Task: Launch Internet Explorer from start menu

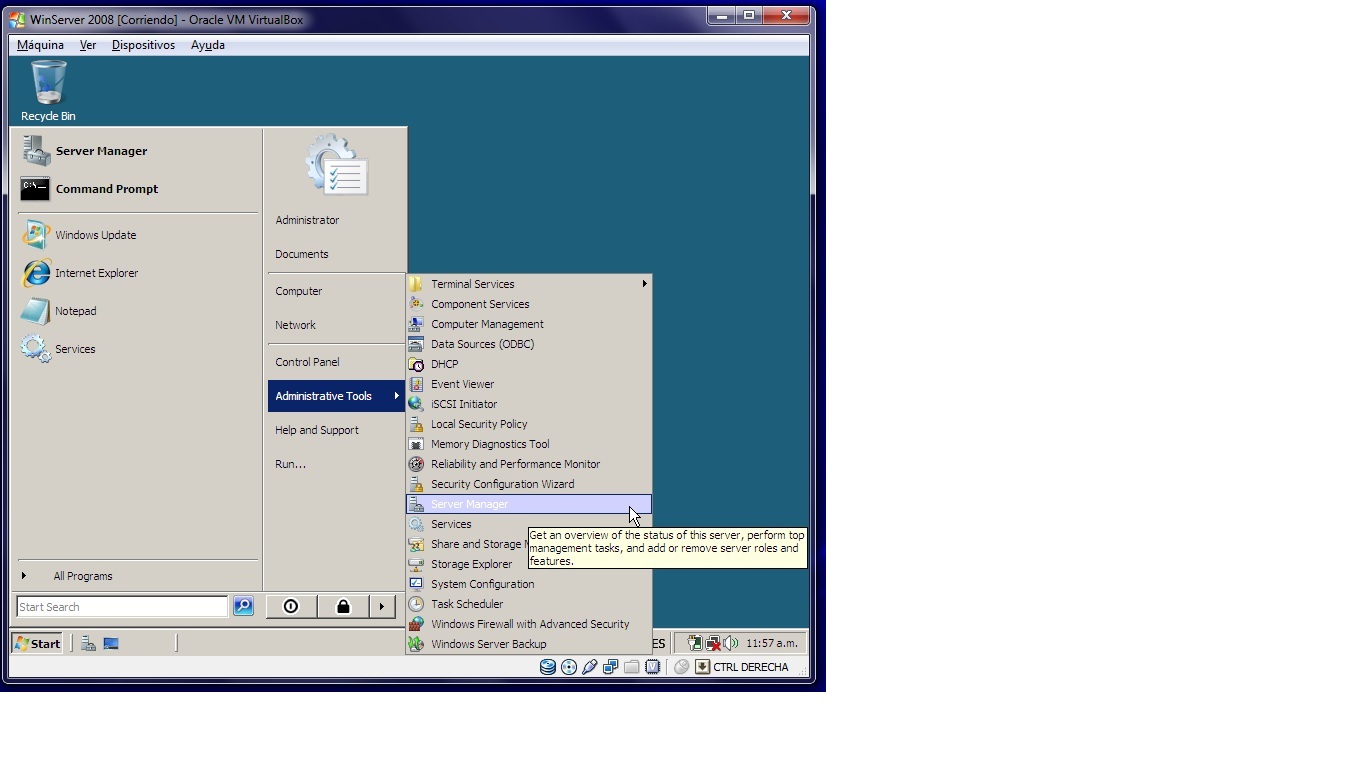Action: 138,273
